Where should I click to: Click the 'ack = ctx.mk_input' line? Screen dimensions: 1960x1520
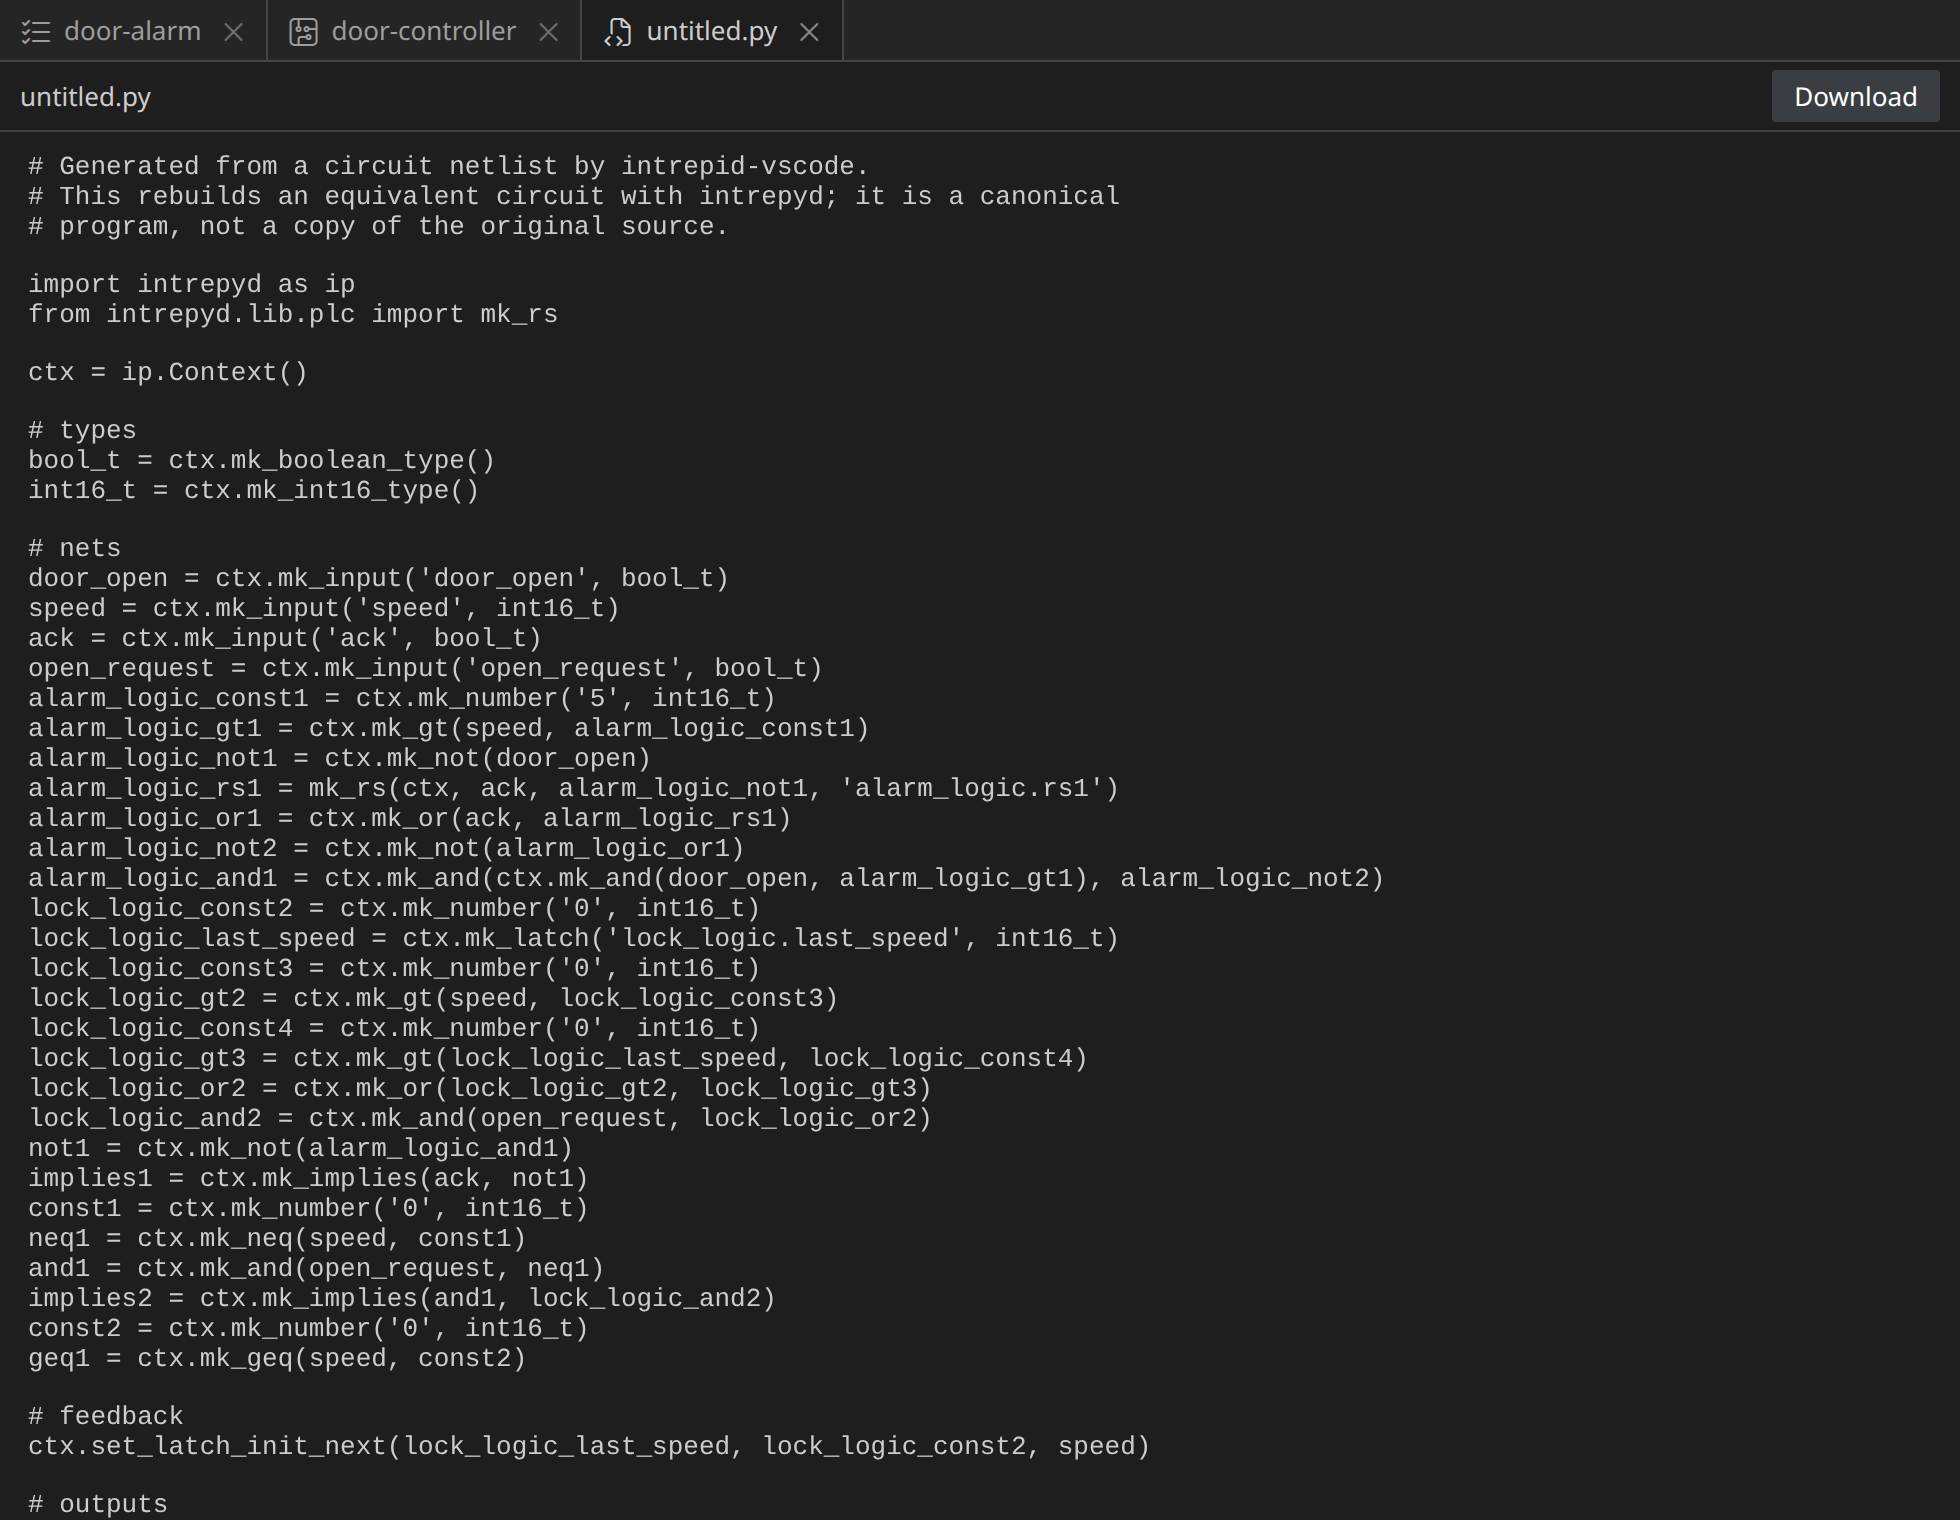tap(285, 638)
